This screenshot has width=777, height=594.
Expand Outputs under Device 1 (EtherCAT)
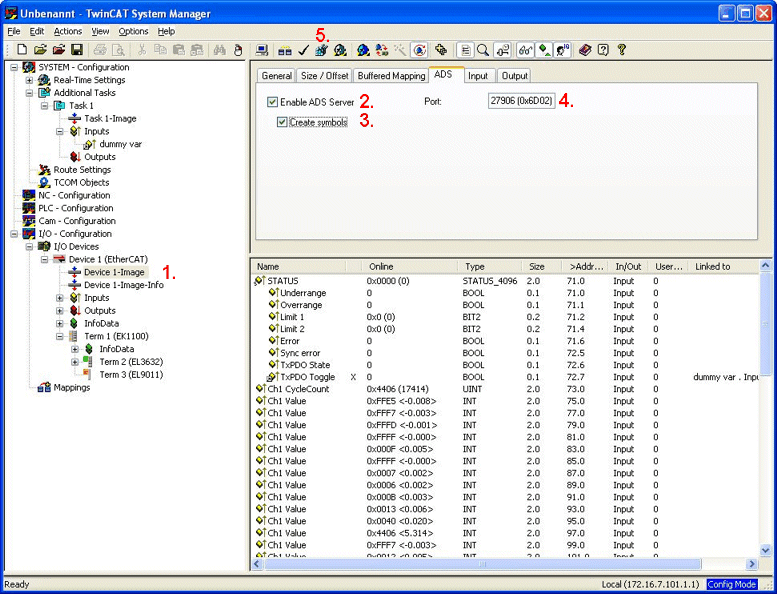click(x=60, y=311)
